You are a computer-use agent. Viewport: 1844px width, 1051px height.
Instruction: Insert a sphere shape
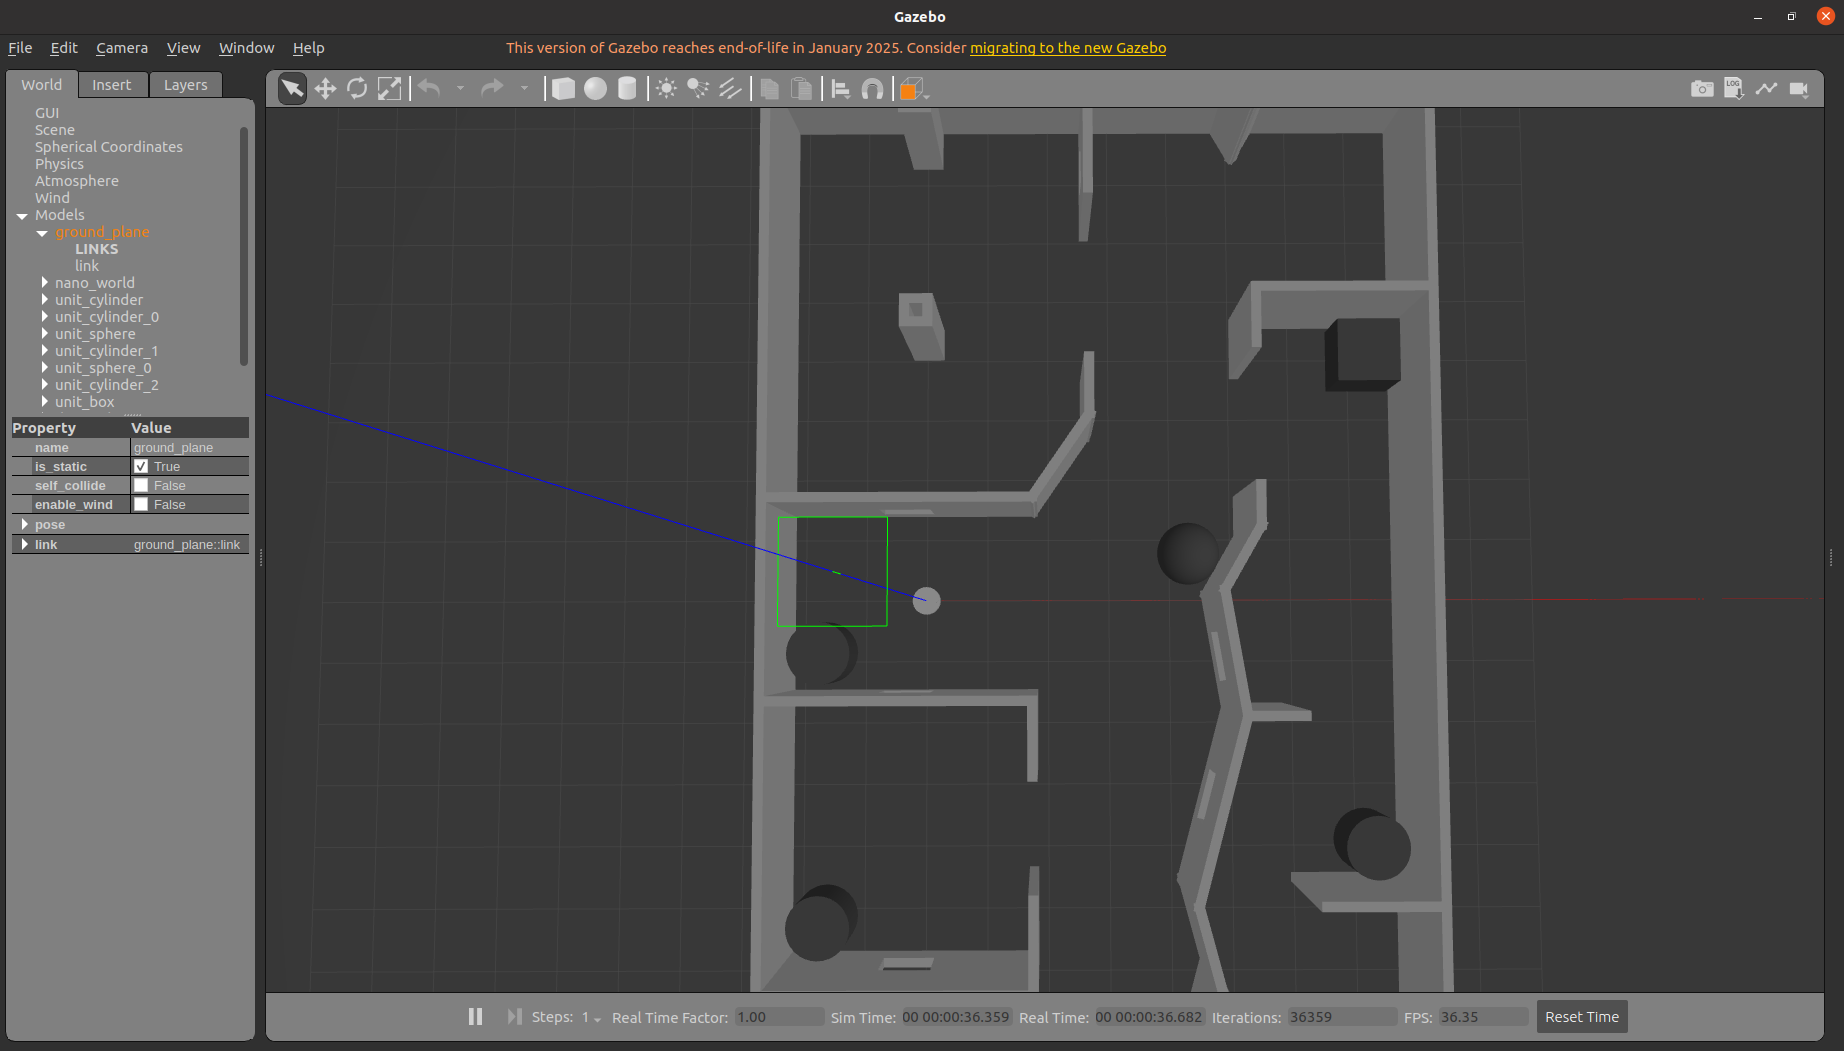coord(595,89)
